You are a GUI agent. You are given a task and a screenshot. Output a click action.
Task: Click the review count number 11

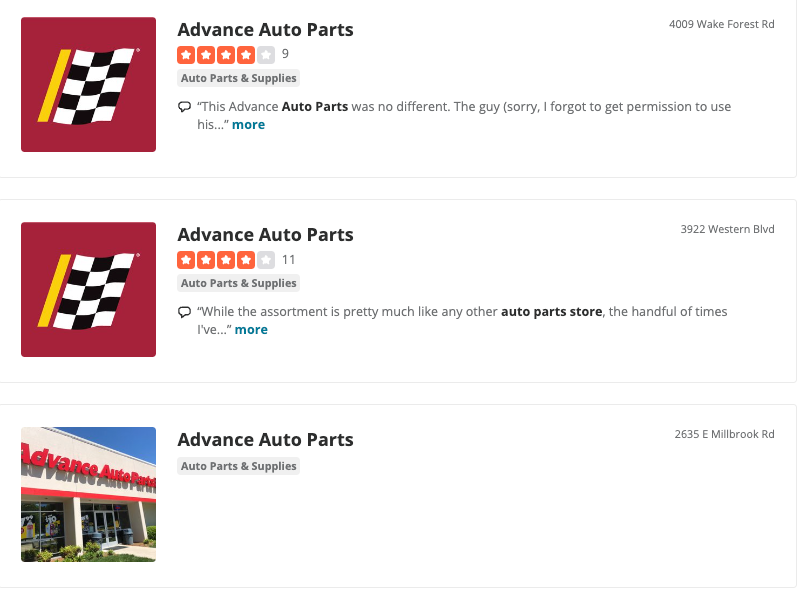[x=289, y=260]
